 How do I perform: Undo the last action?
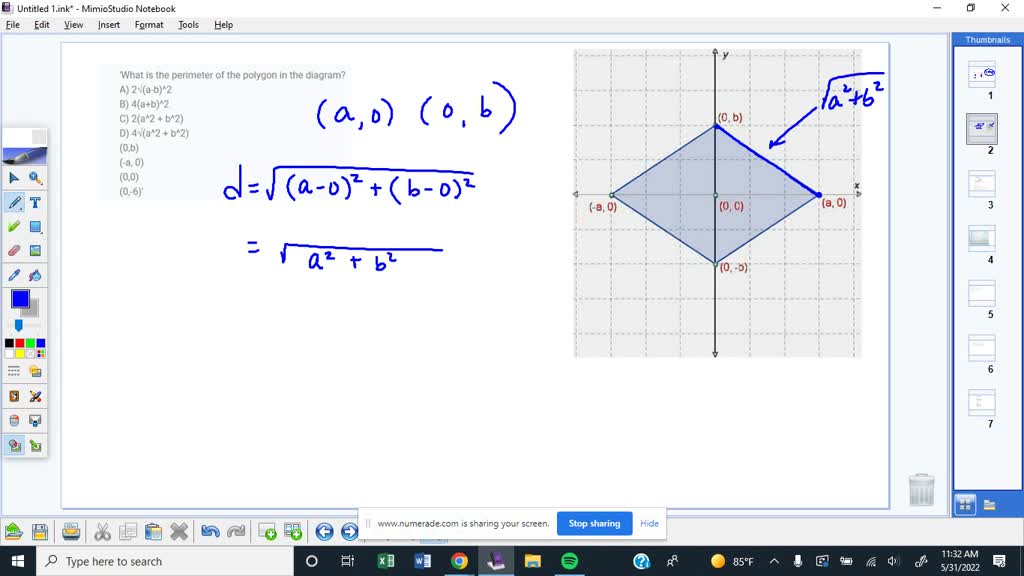point(210,532)
